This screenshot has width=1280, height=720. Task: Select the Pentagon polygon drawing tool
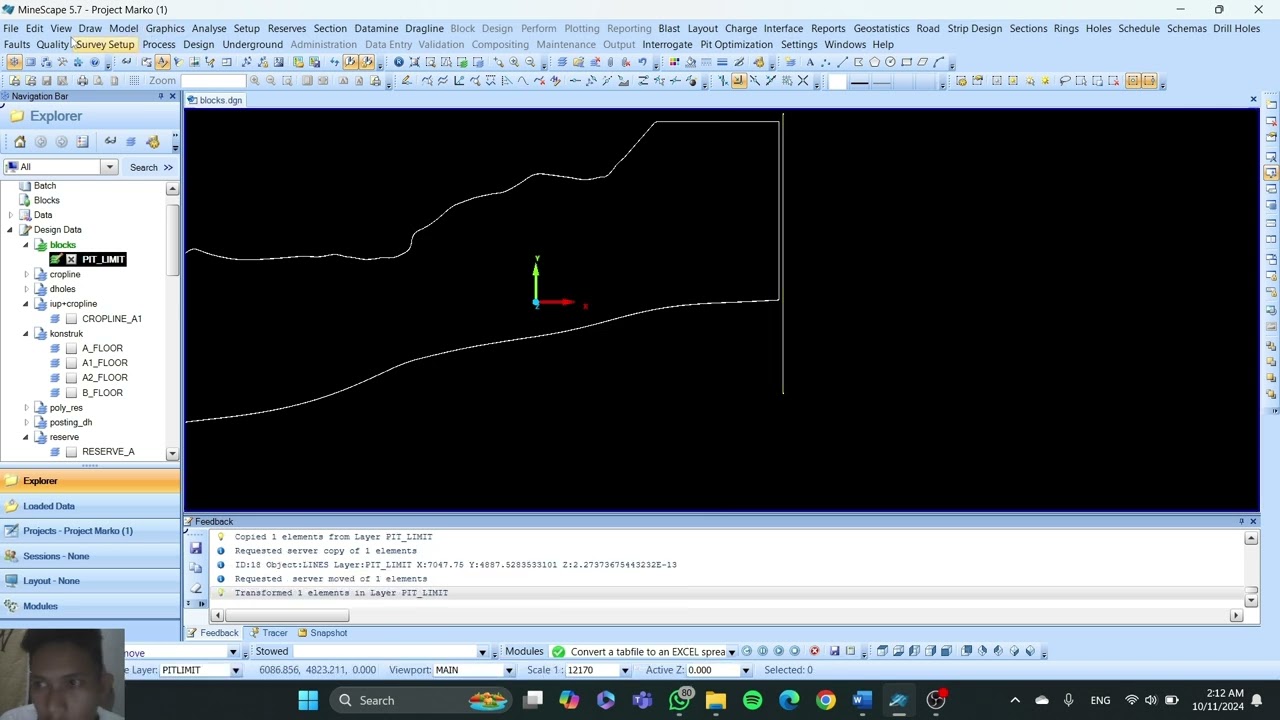[x=874, y=62]
